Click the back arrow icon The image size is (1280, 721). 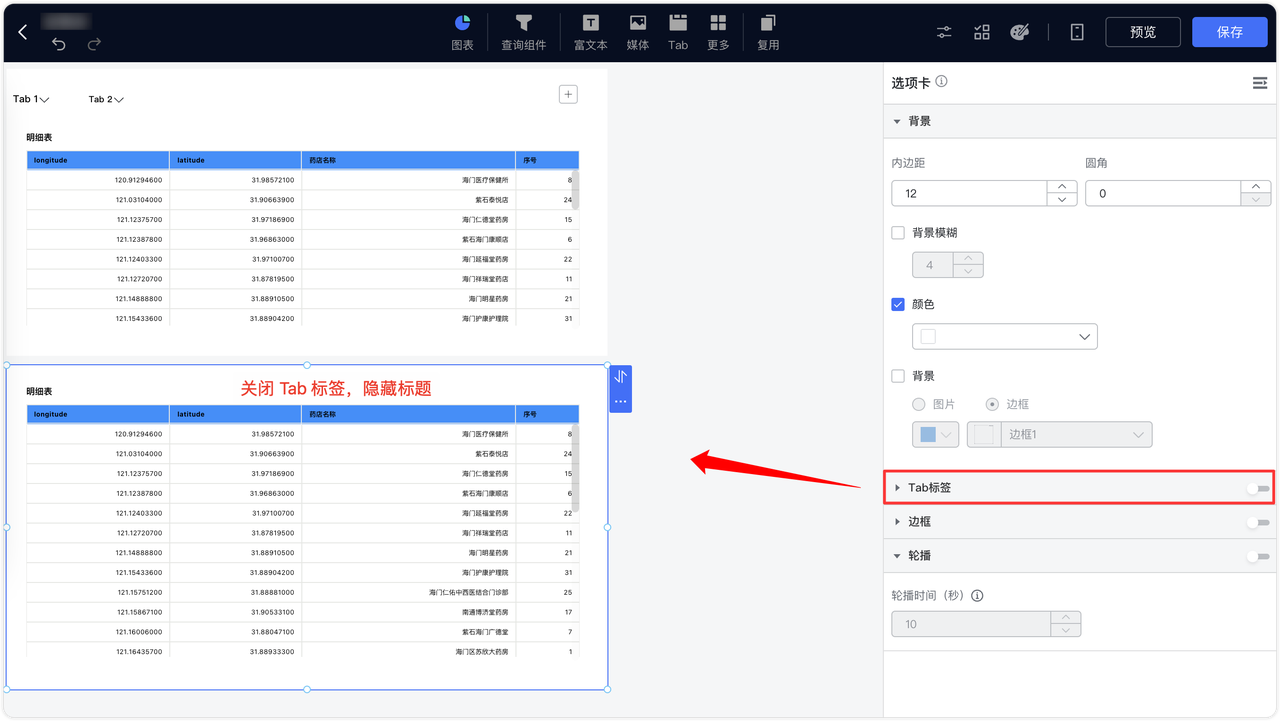pyautogui.click(x=23, y=32)
